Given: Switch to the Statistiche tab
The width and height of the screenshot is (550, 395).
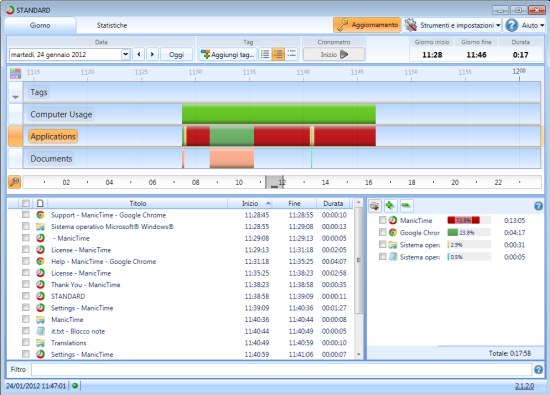Looking at the screenshot, I should click(x=112, y=25).
